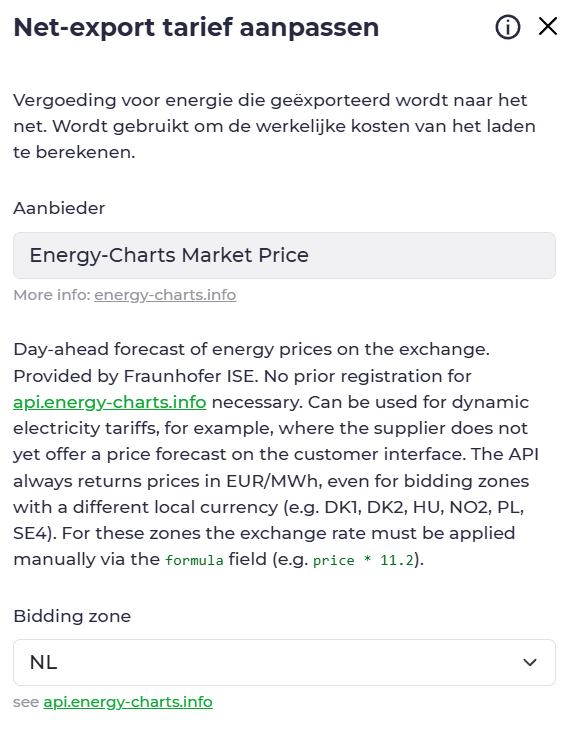The height and width of the screenshot is (732, 576).
Task: Click the Vergoeding voor energie description text
Action: tap(274, 126)
